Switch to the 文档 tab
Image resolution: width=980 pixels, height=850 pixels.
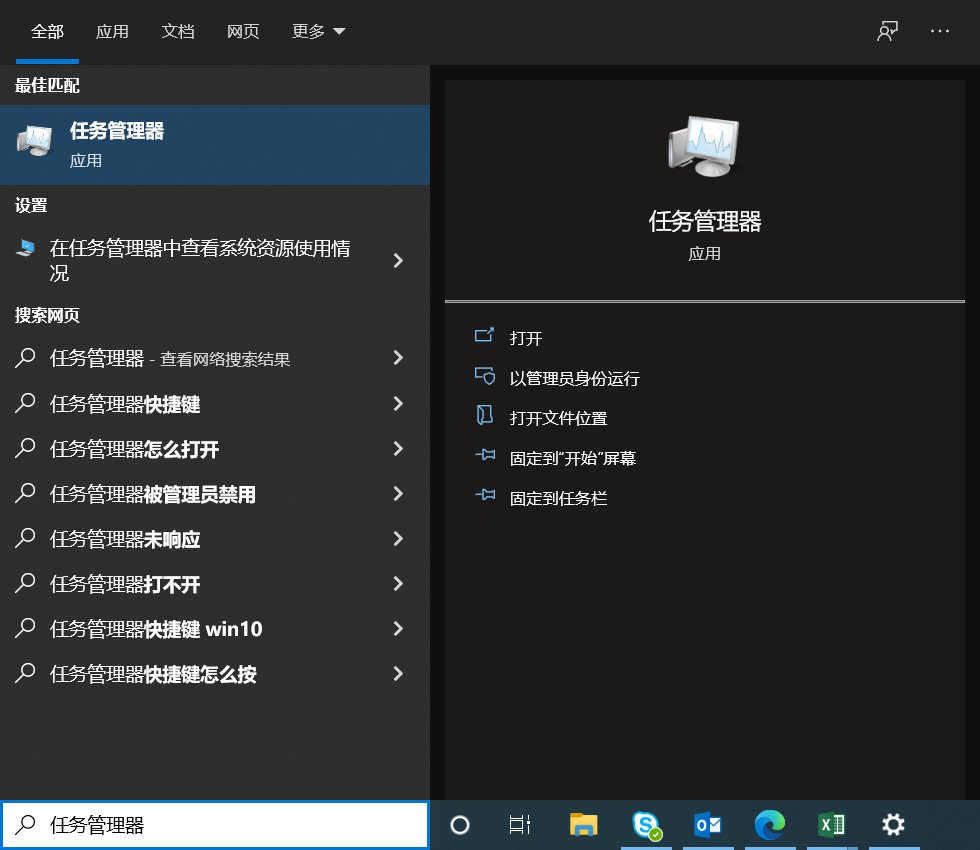[178, 31]
